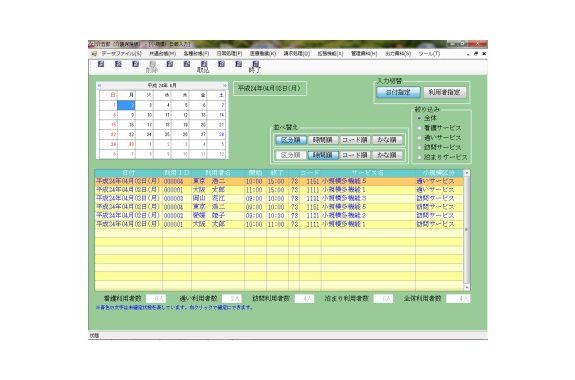
Task: Select day 16 in the calendar
Action: [x=127, y=125]
